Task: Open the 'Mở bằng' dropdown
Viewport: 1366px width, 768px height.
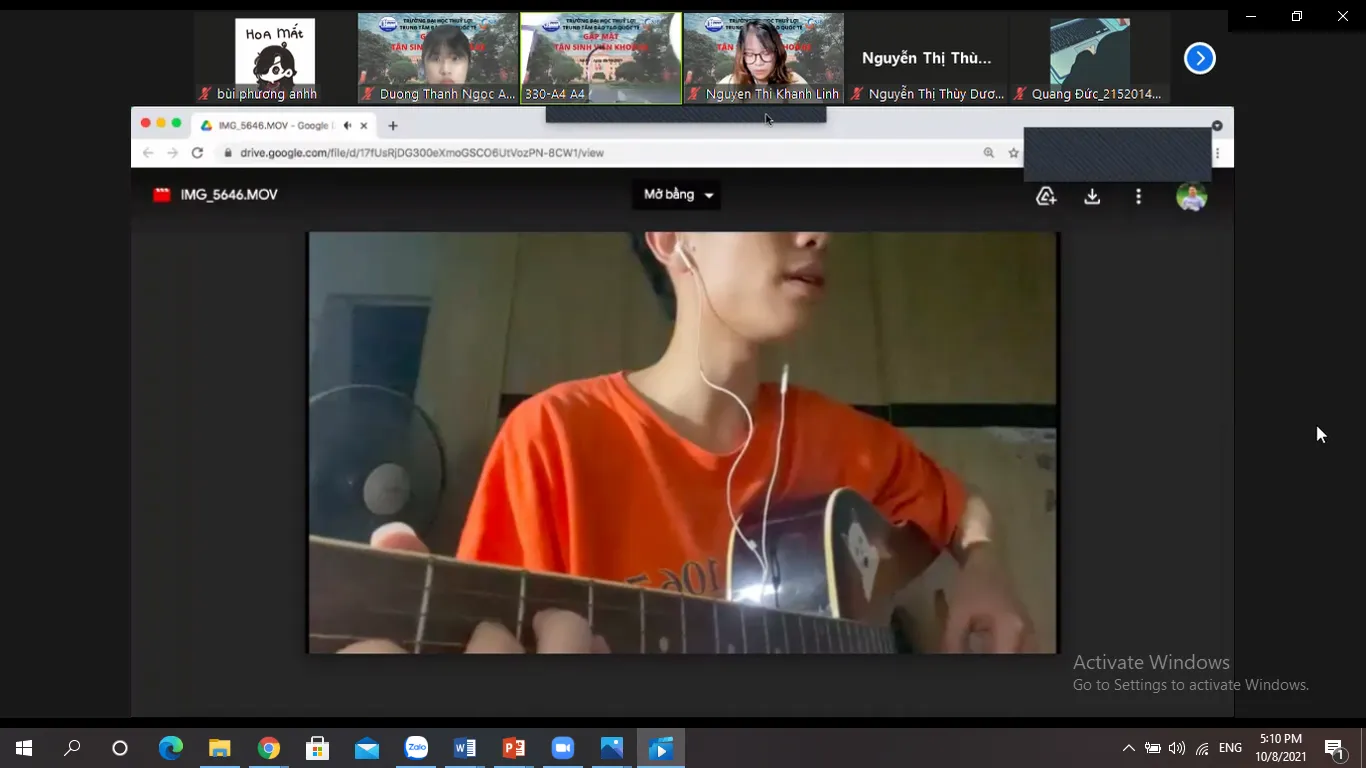Action: click(678, 195)
